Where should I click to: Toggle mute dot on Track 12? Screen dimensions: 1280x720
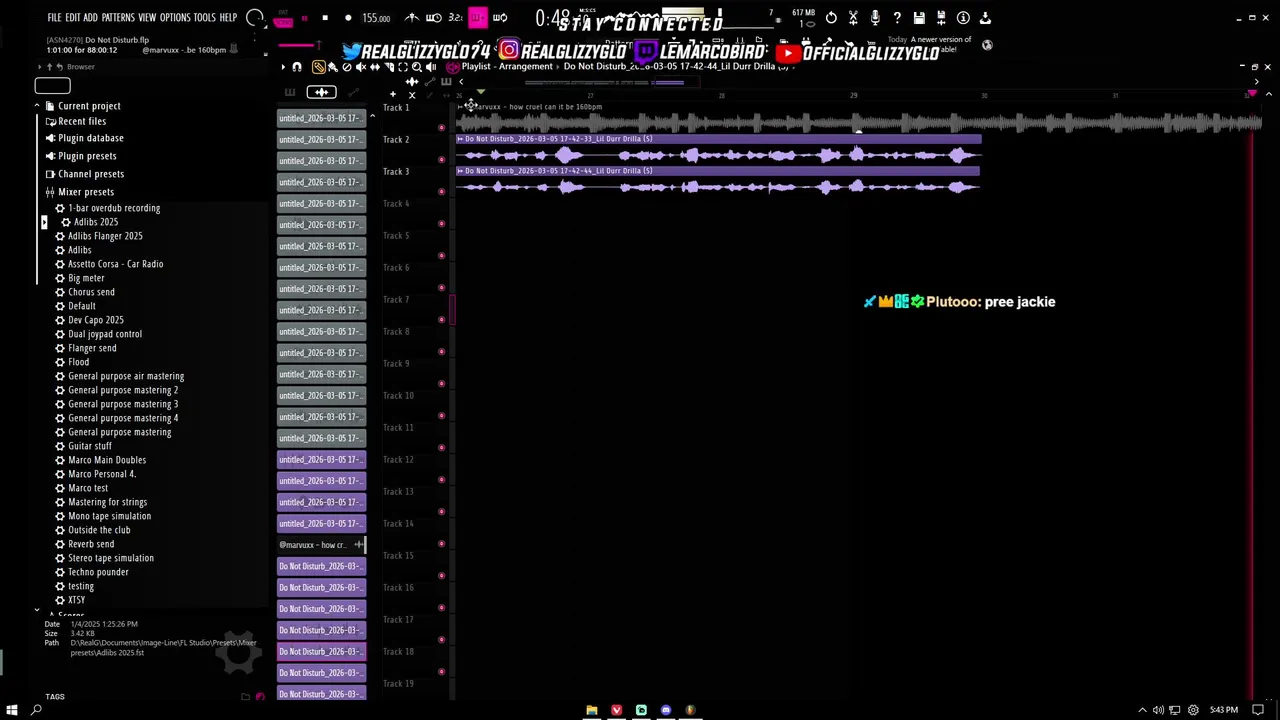441,479
